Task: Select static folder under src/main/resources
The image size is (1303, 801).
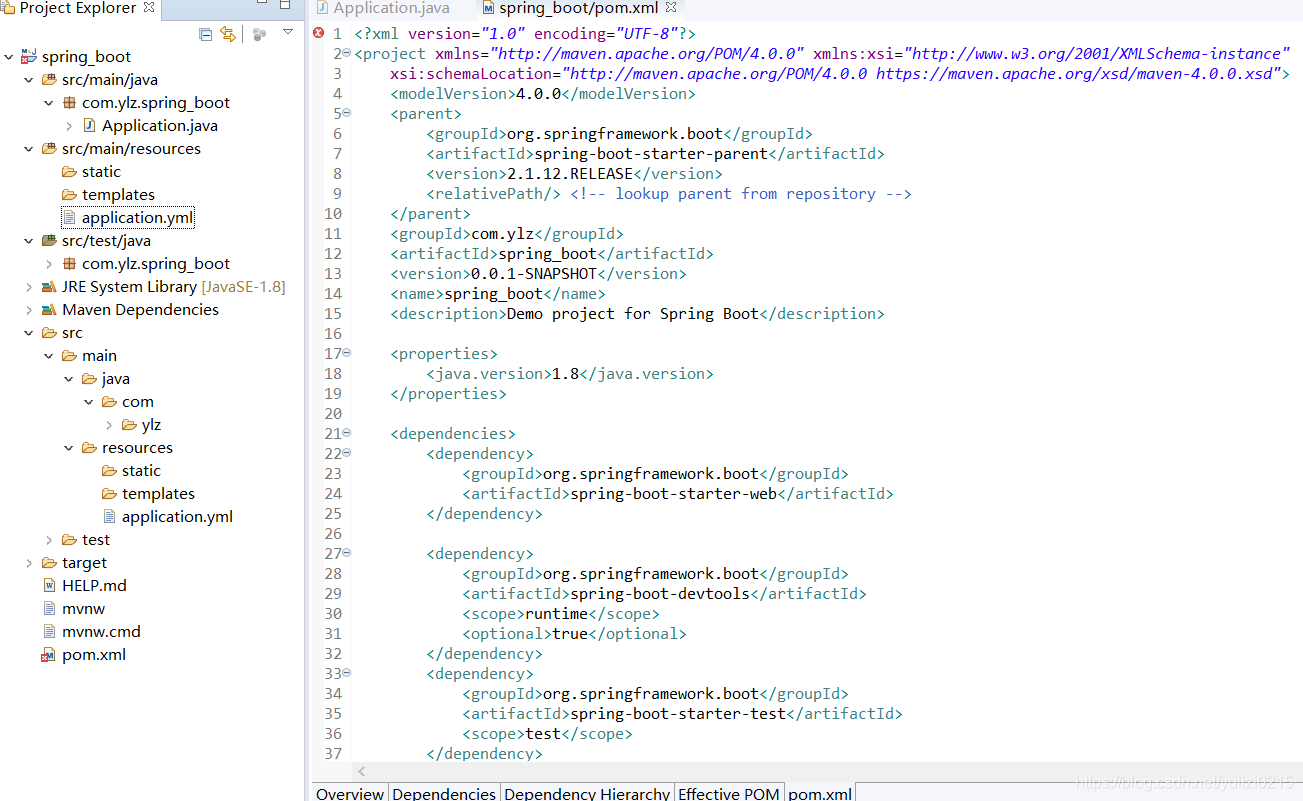Action: pos(101,172)
